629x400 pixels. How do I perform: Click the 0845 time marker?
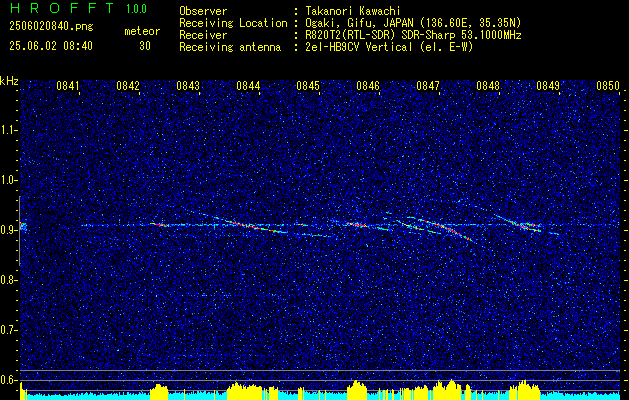(308, 86)
